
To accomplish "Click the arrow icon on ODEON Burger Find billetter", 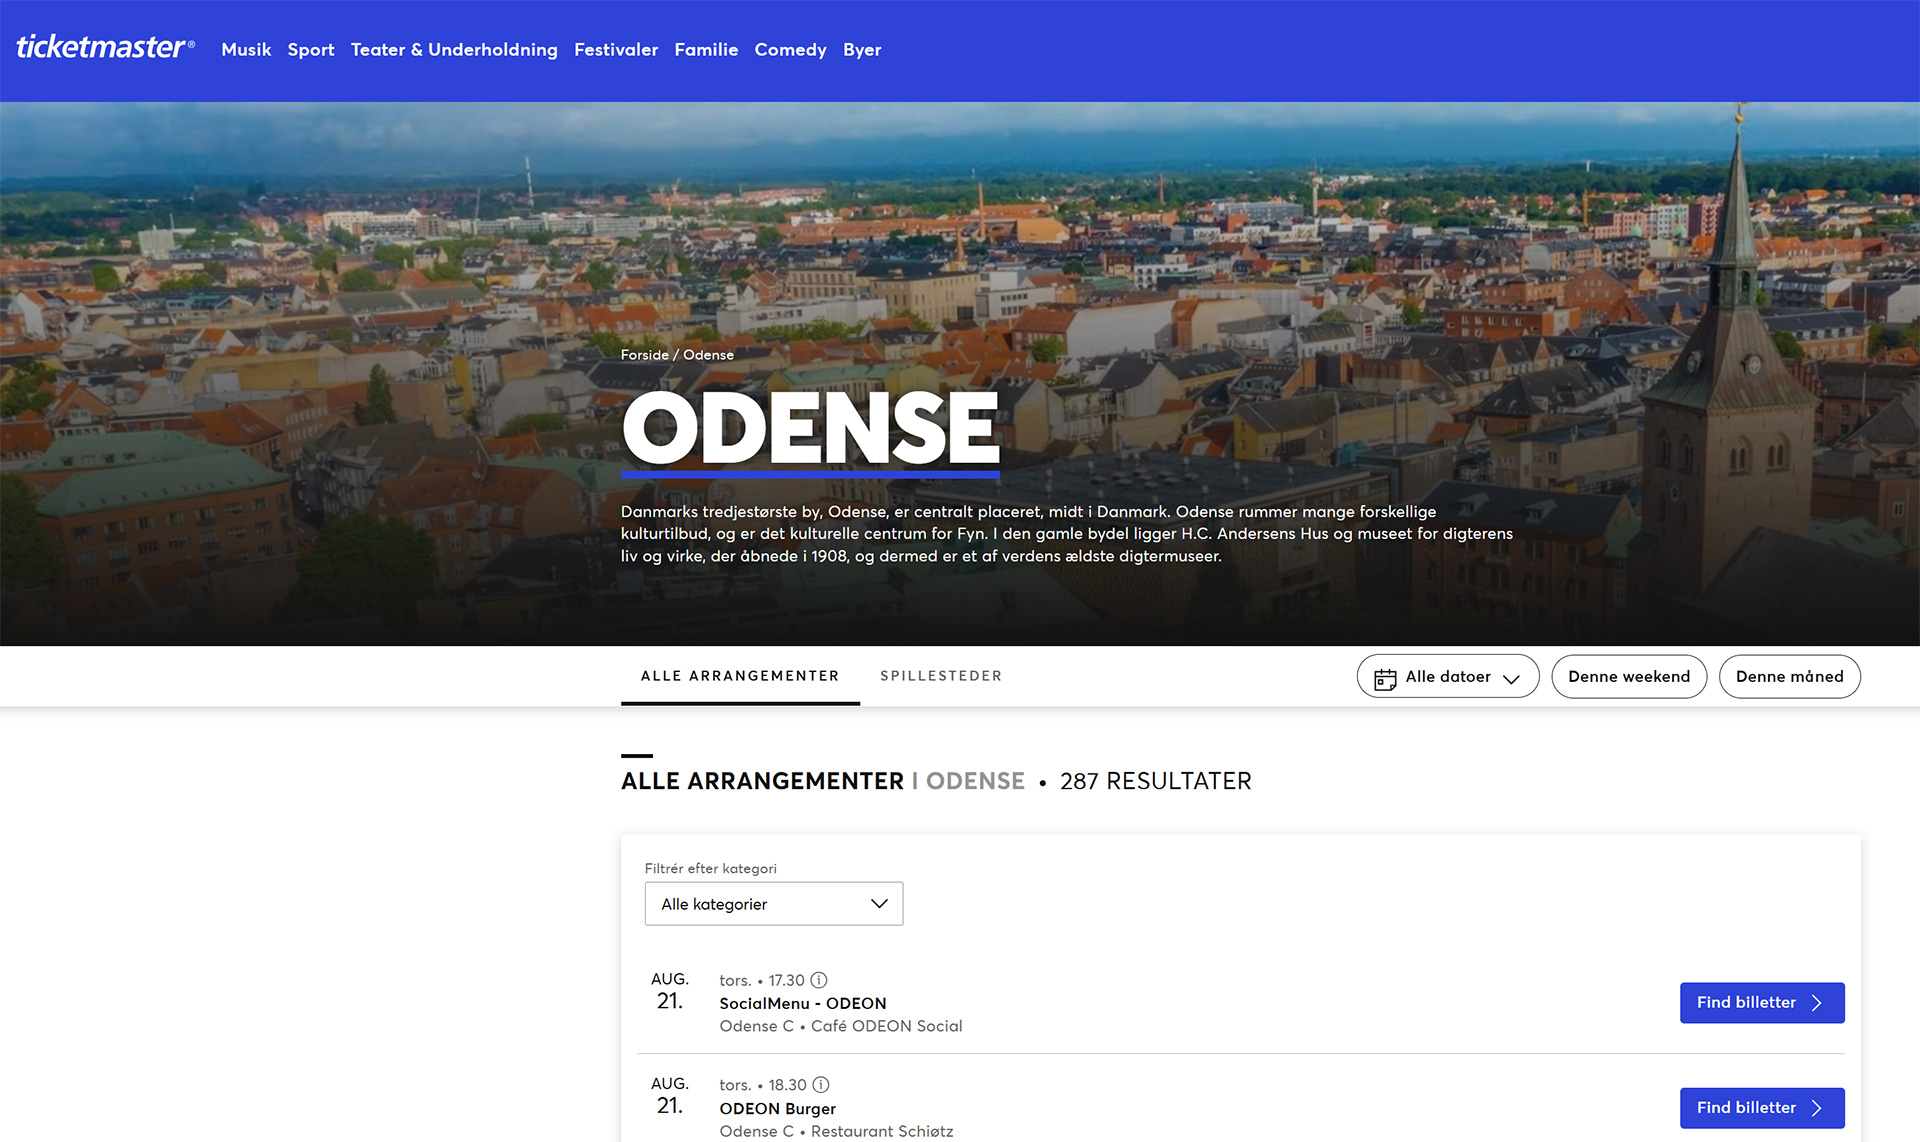I will (1817, 1108).
